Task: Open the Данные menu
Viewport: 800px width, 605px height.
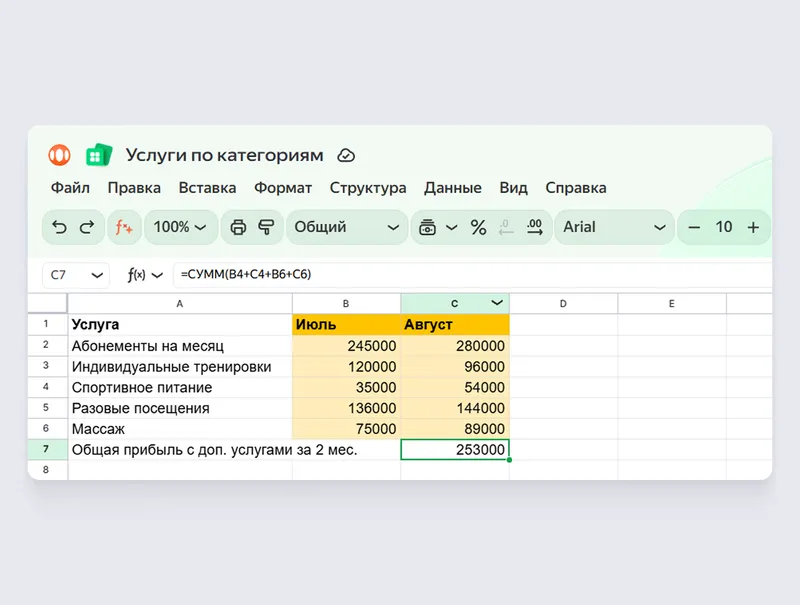Action: point(453,188)
